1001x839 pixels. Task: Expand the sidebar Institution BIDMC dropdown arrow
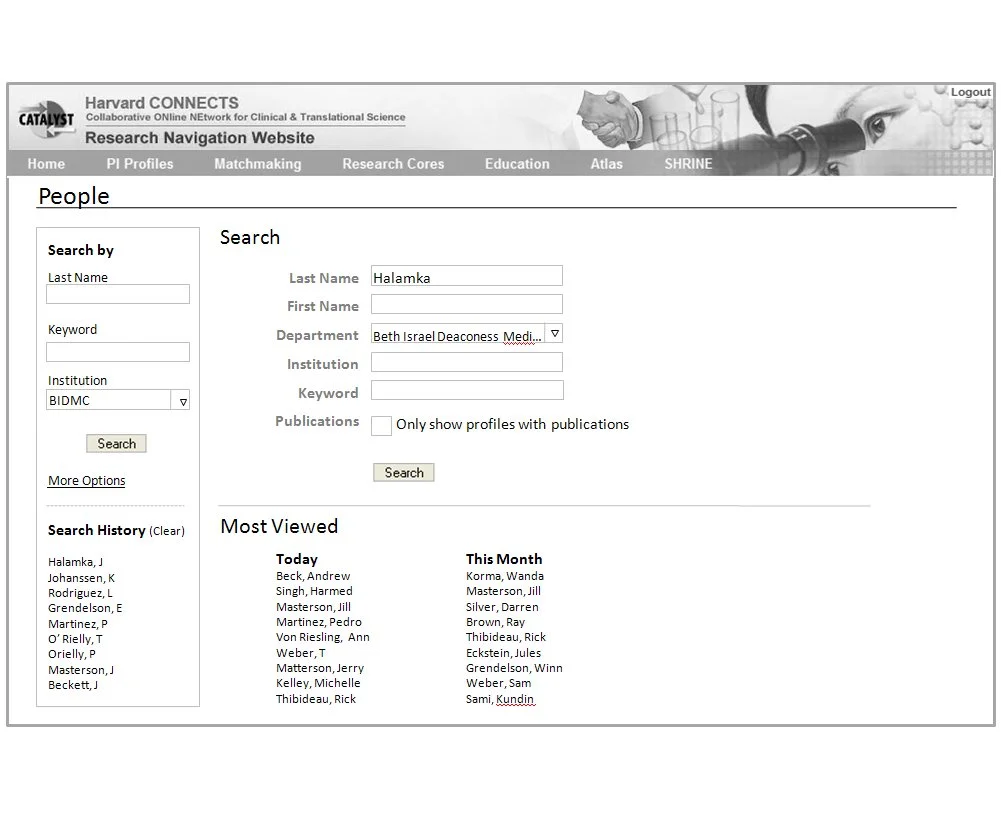(x=183, y=401)
